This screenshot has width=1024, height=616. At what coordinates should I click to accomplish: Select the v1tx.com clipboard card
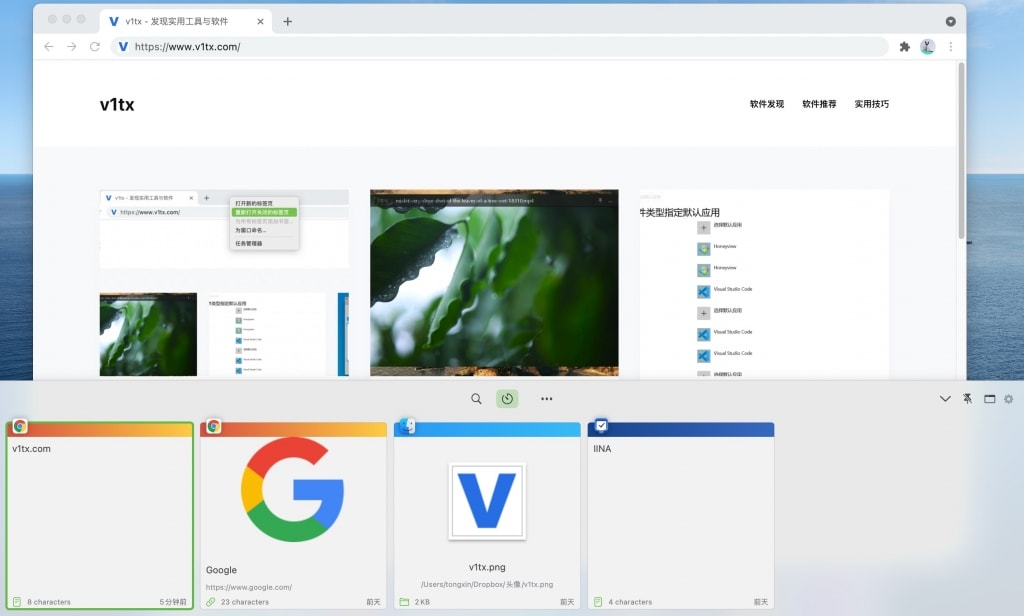[100, 515]
